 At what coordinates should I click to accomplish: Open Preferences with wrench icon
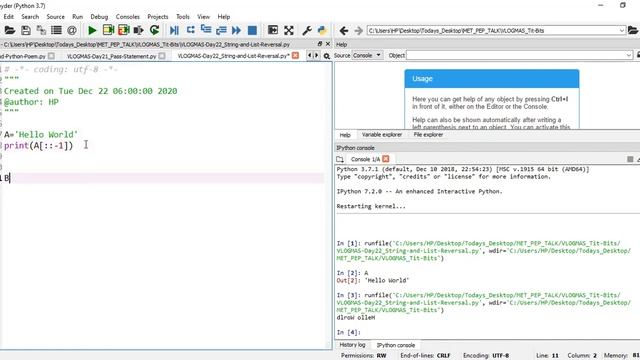pyautogui.click(x=307, y=30)
